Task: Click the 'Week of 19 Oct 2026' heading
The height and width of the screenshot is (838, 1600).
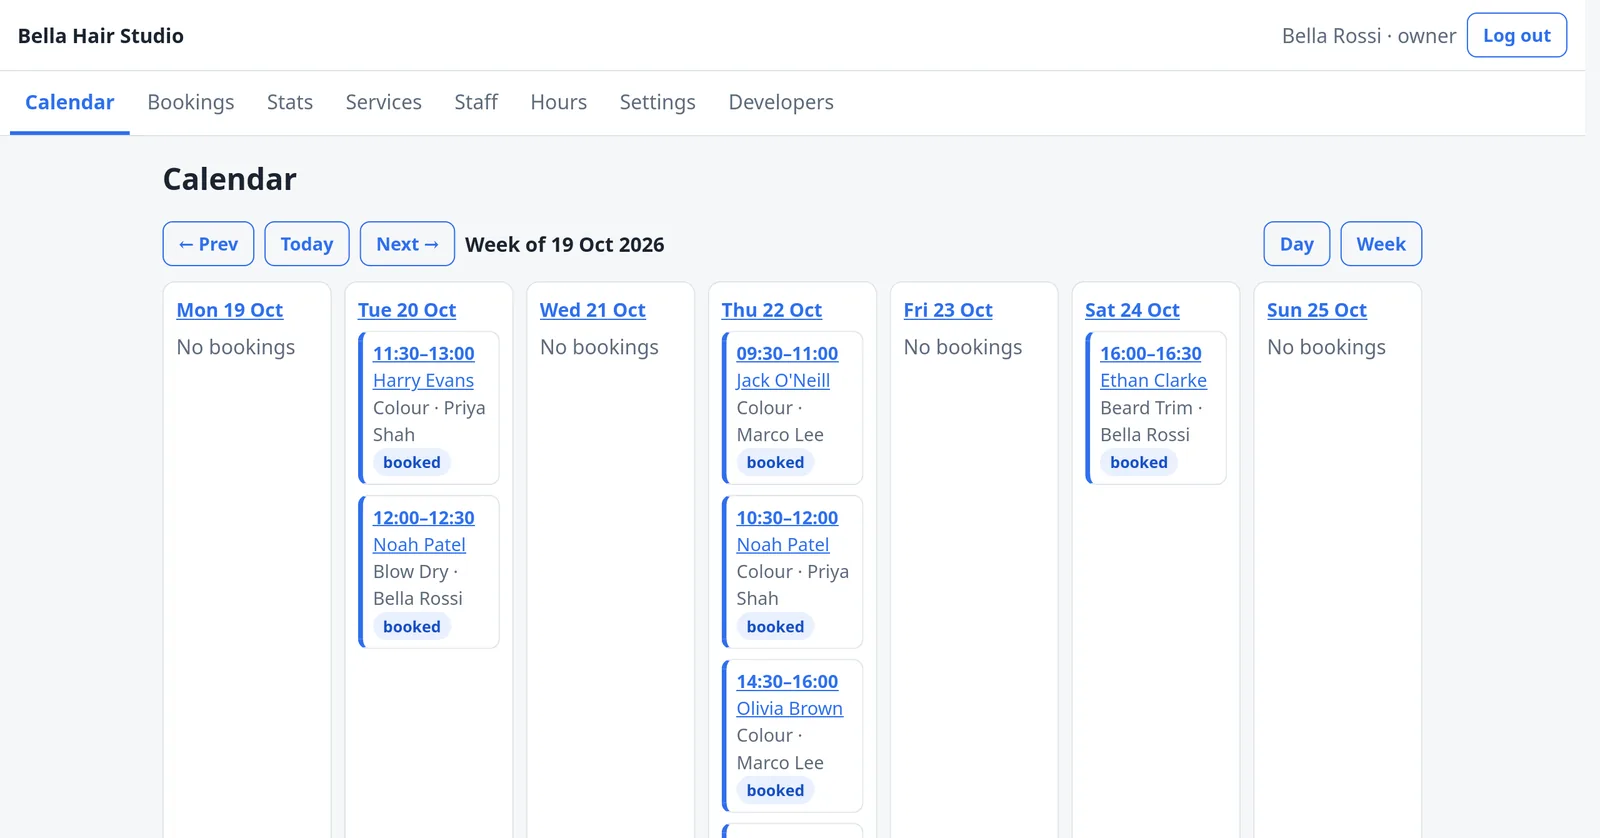Action: coord(565,245)
